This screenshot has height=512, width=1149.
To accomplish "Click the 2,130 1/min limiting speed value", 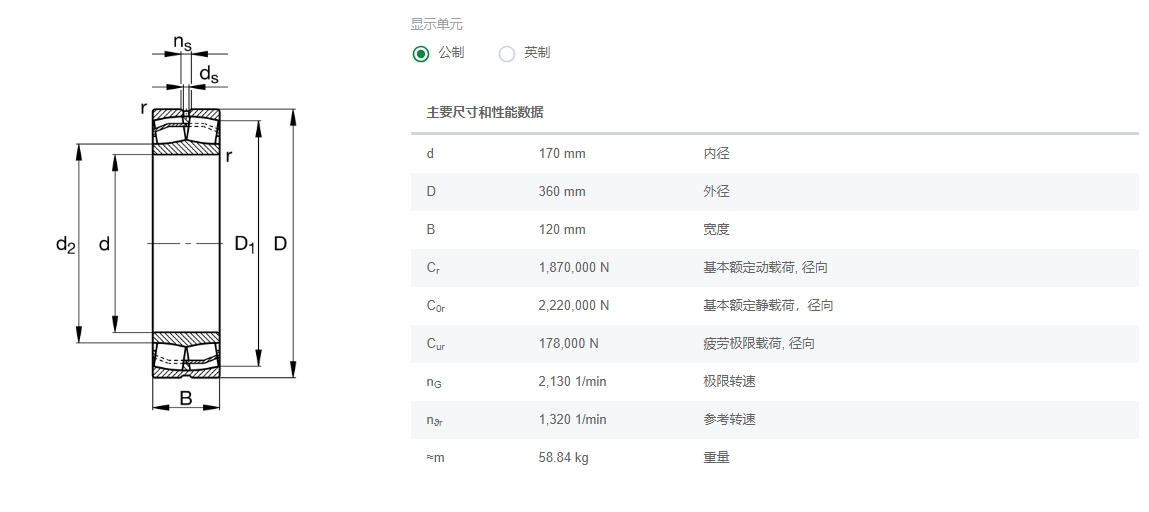I will tap(572, 382).
